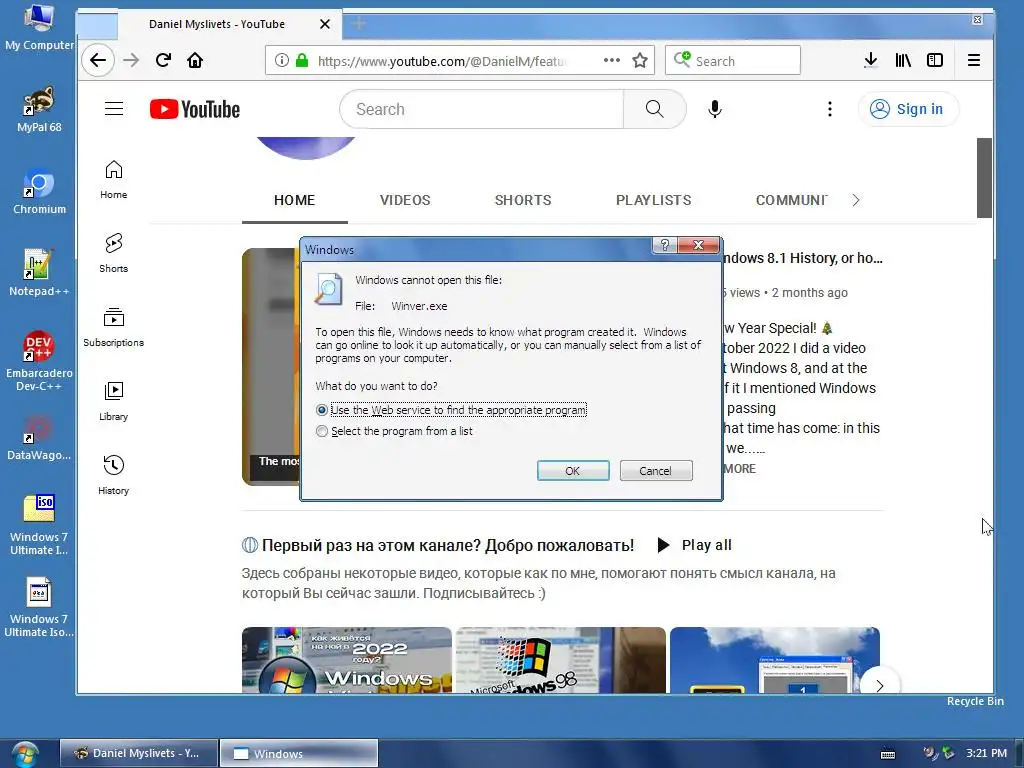Click the YouTube logo
The height and width of the screenshot is (768, 1024).
click(x=195, y=109)
